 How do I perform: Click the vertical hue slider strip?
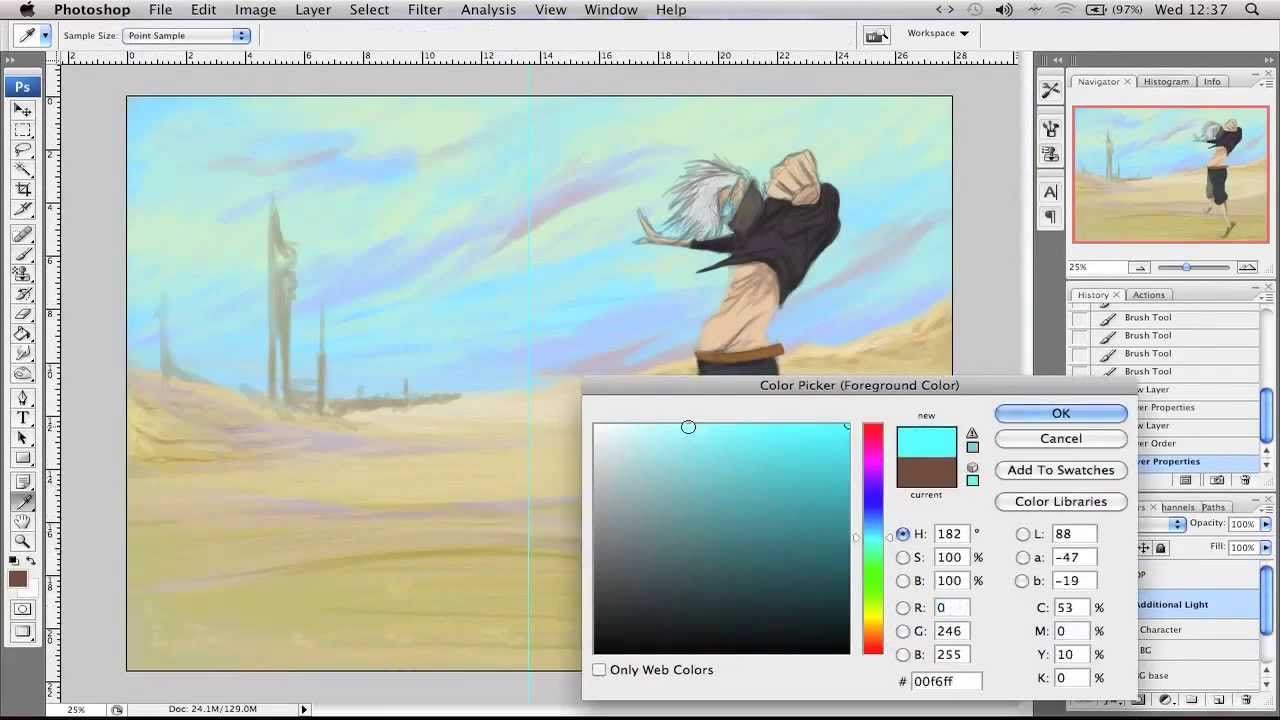(873, 539)
